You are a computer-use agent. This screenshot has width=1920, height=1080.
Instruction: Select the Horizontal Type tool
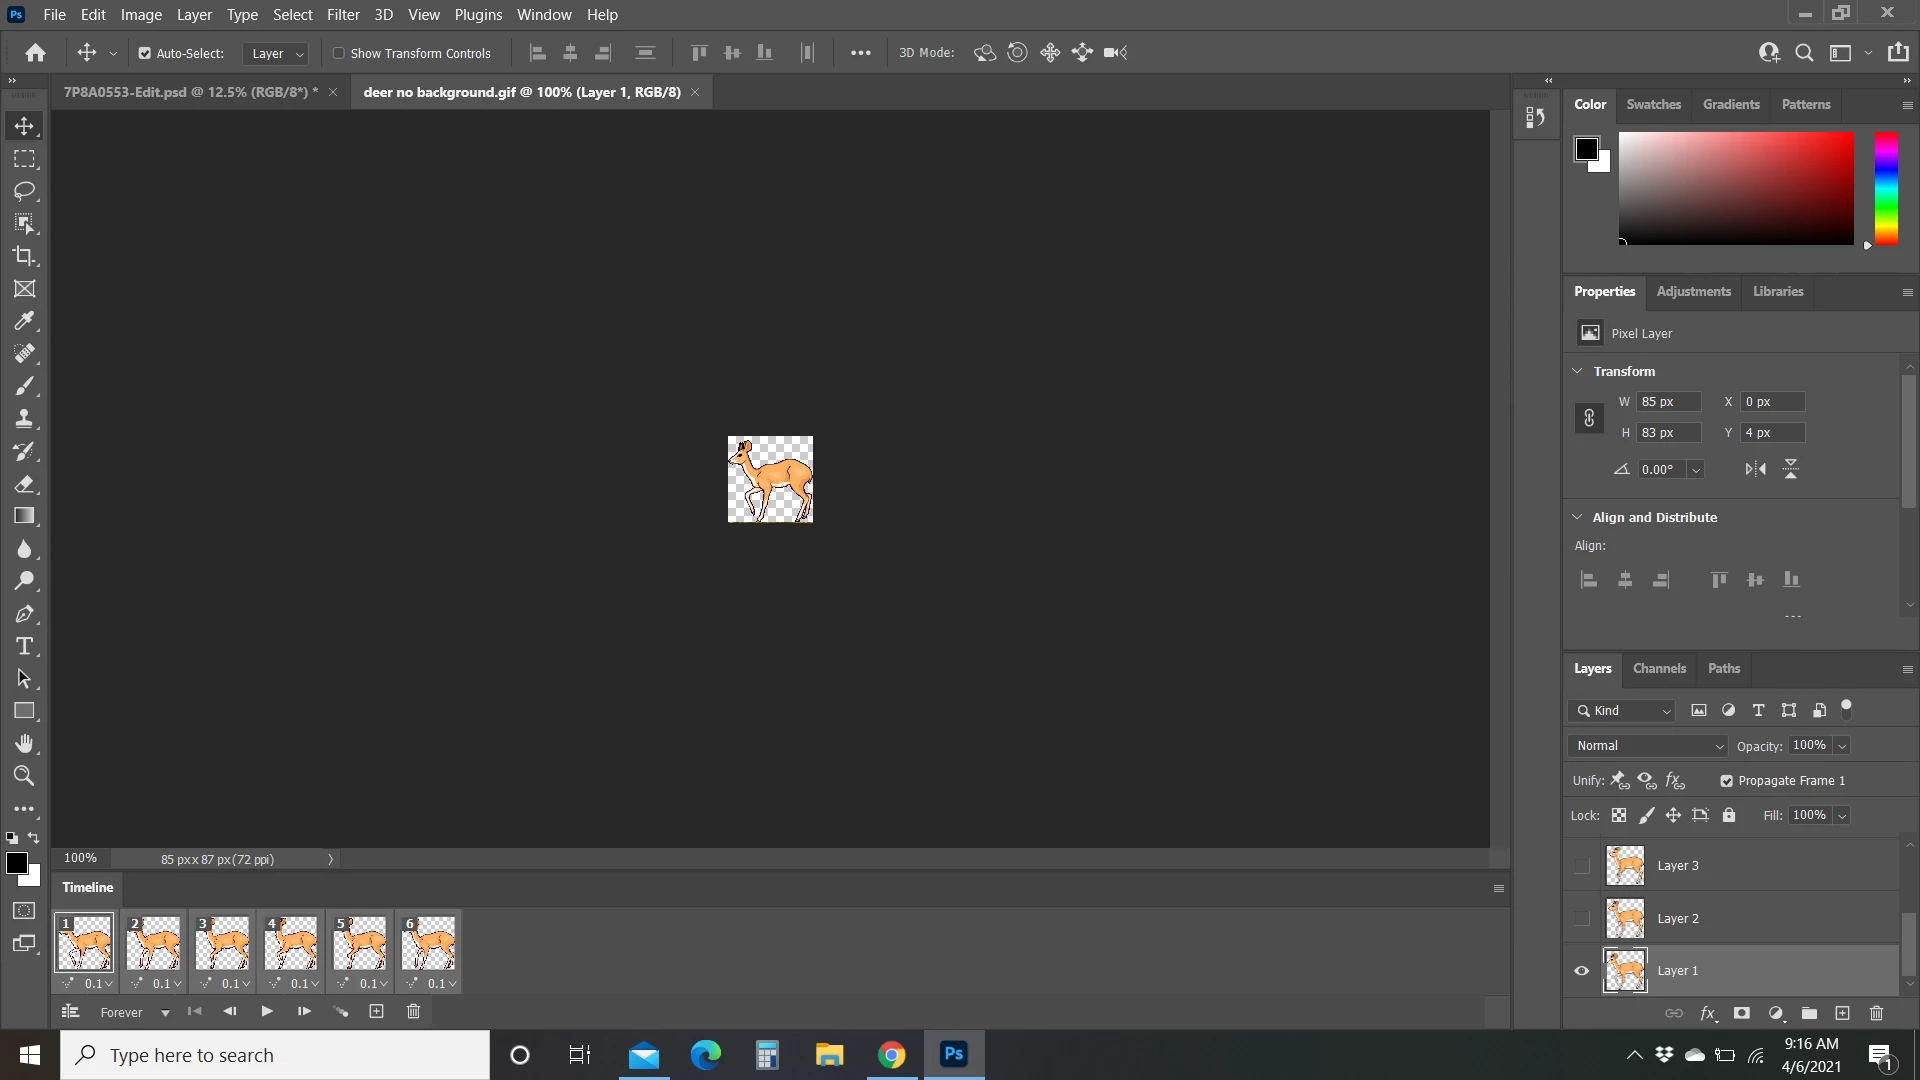24,646
